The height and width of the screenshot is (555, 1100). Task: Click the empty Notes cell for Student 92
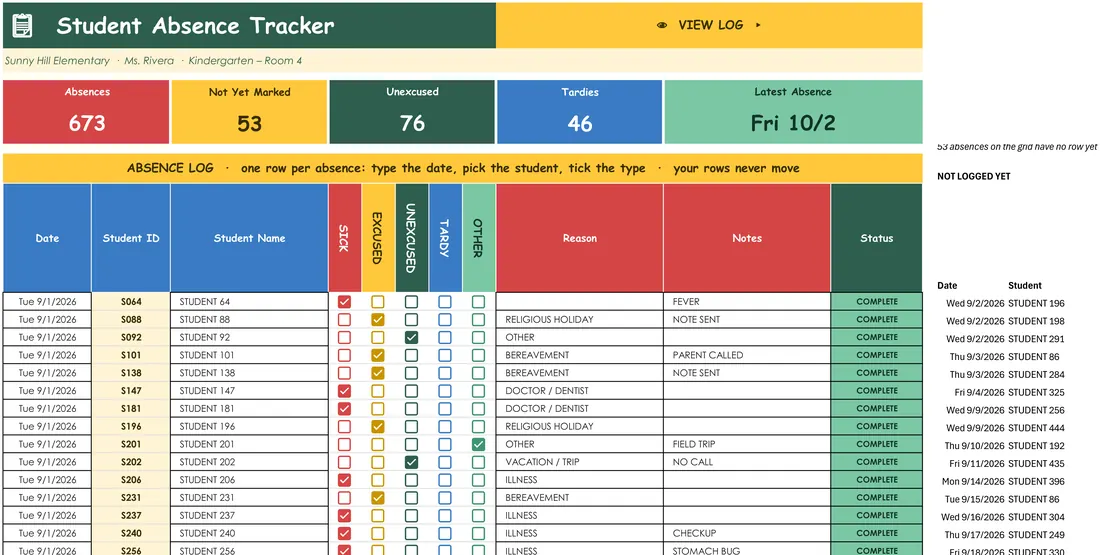[x=747, y=337]
